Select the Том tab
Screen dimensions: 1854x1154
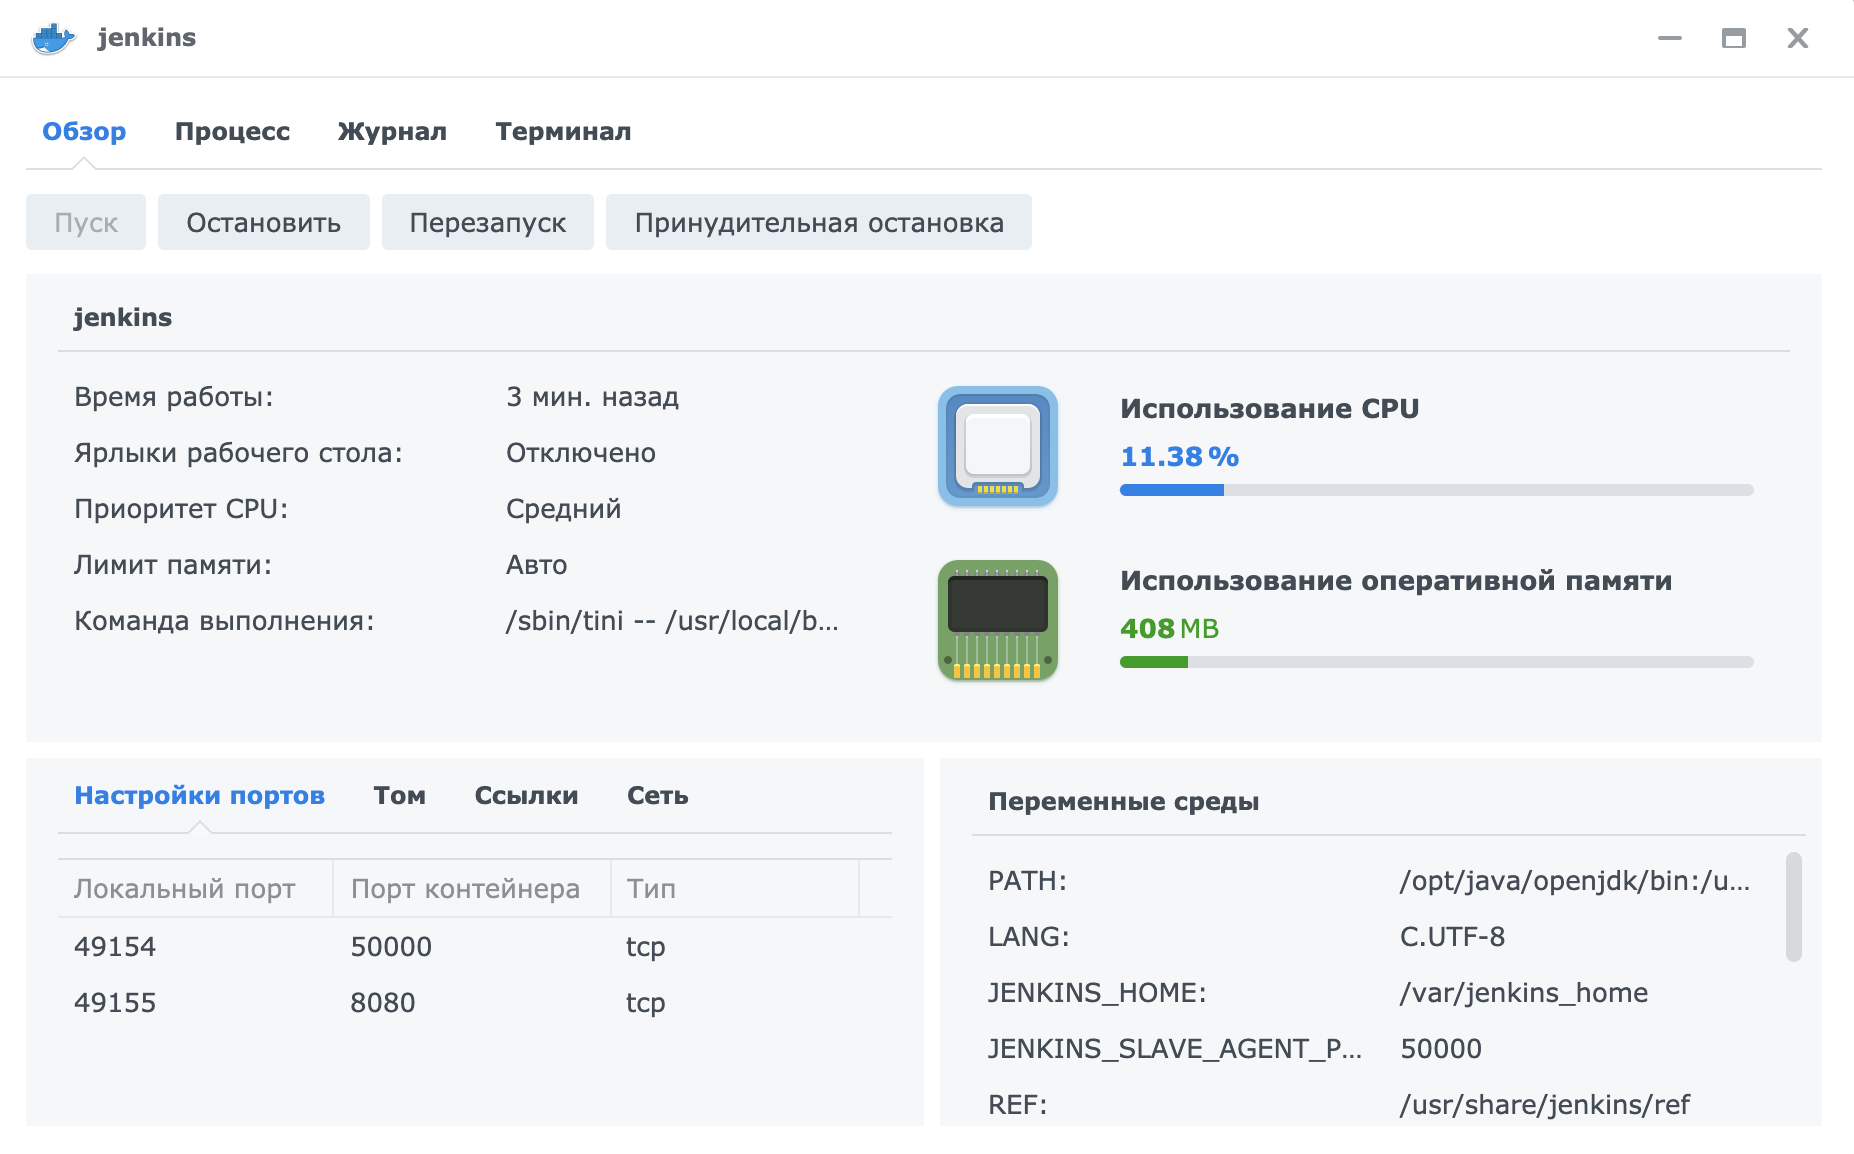click(x=399, y=796)
